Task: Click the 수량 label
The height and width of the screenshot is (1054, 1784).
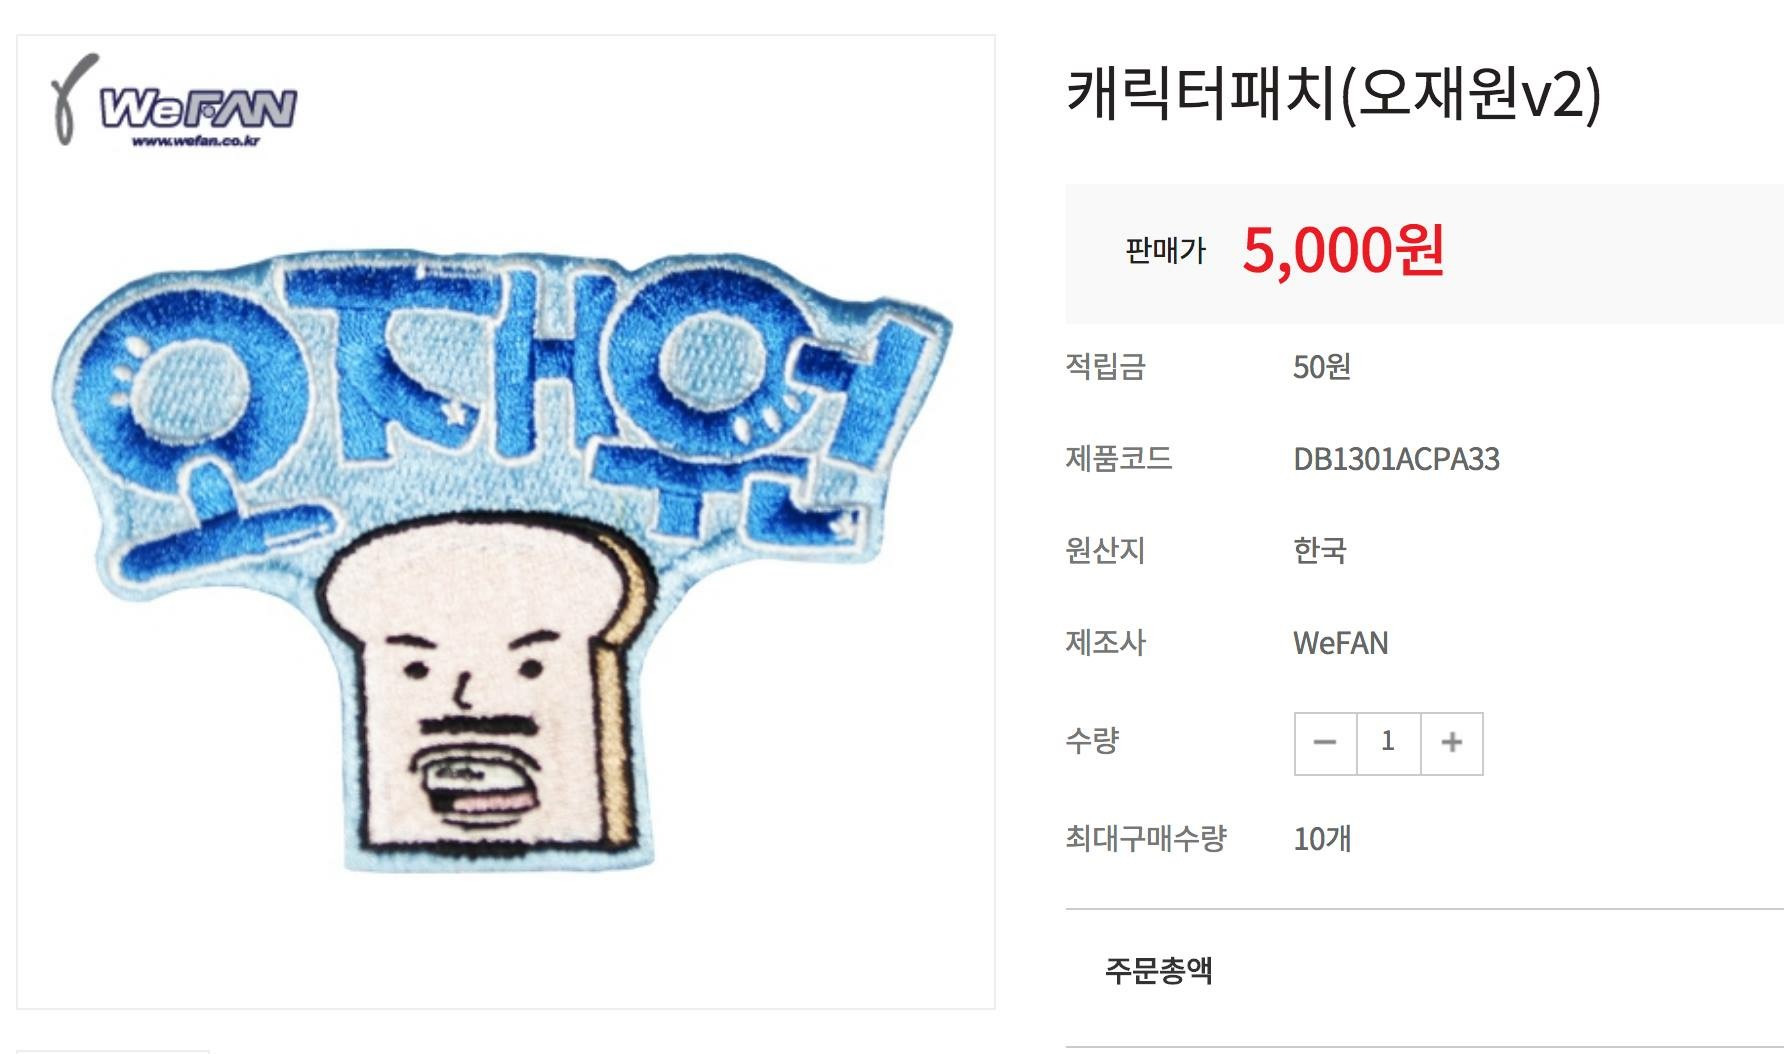Action: (x=1092, y=741)
